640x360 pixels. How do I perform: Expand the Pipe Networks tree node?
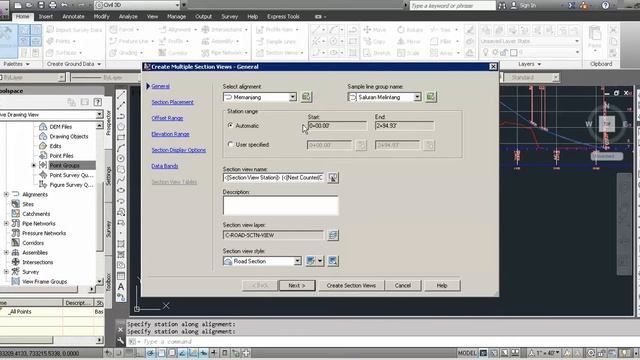coord(6,223)
